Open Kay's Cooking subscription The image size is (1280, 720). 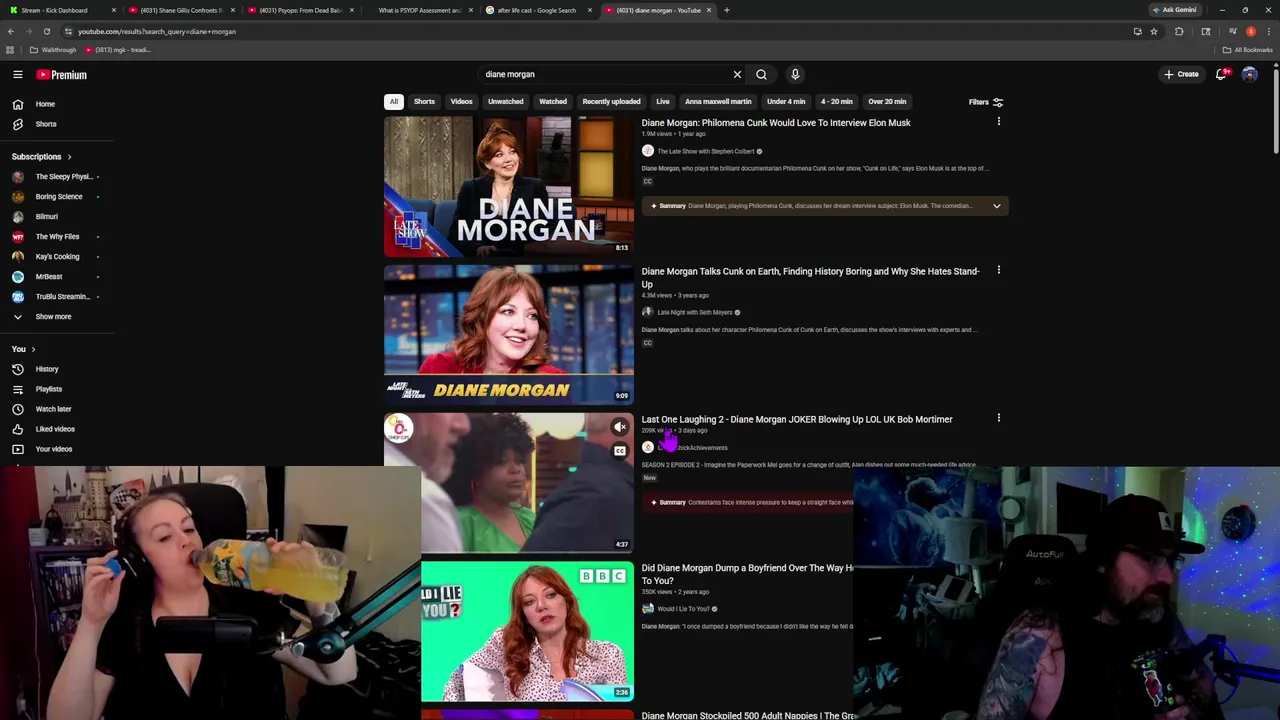[x=56, y=257]
